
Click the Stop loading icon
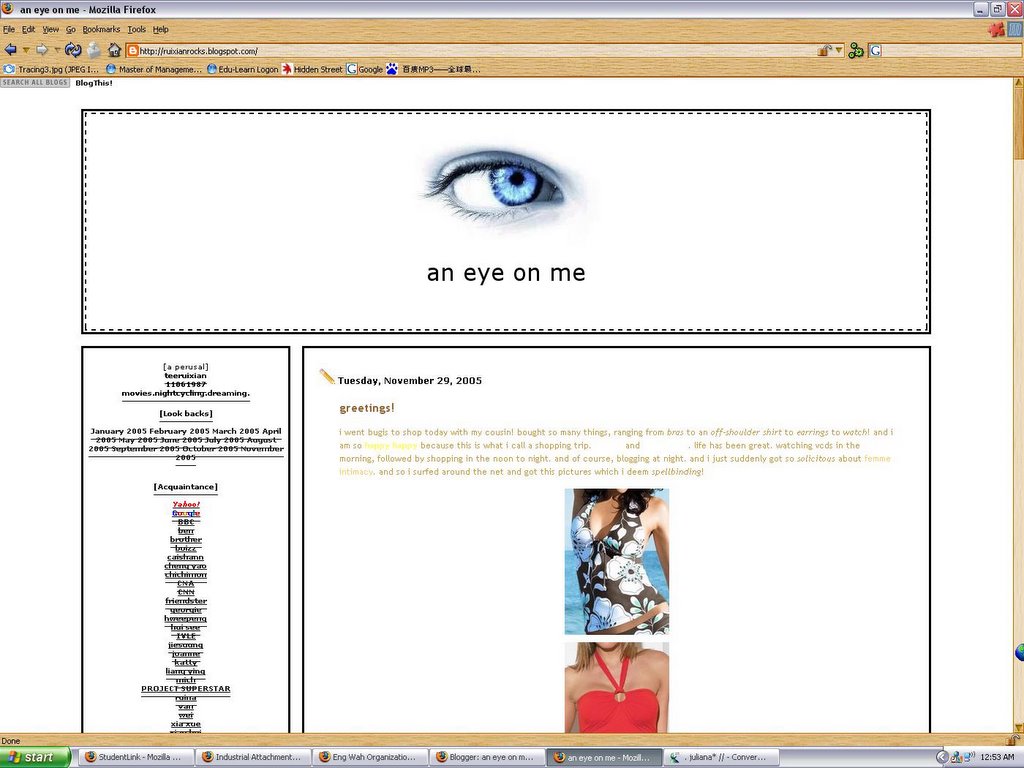tap(94, 50)
